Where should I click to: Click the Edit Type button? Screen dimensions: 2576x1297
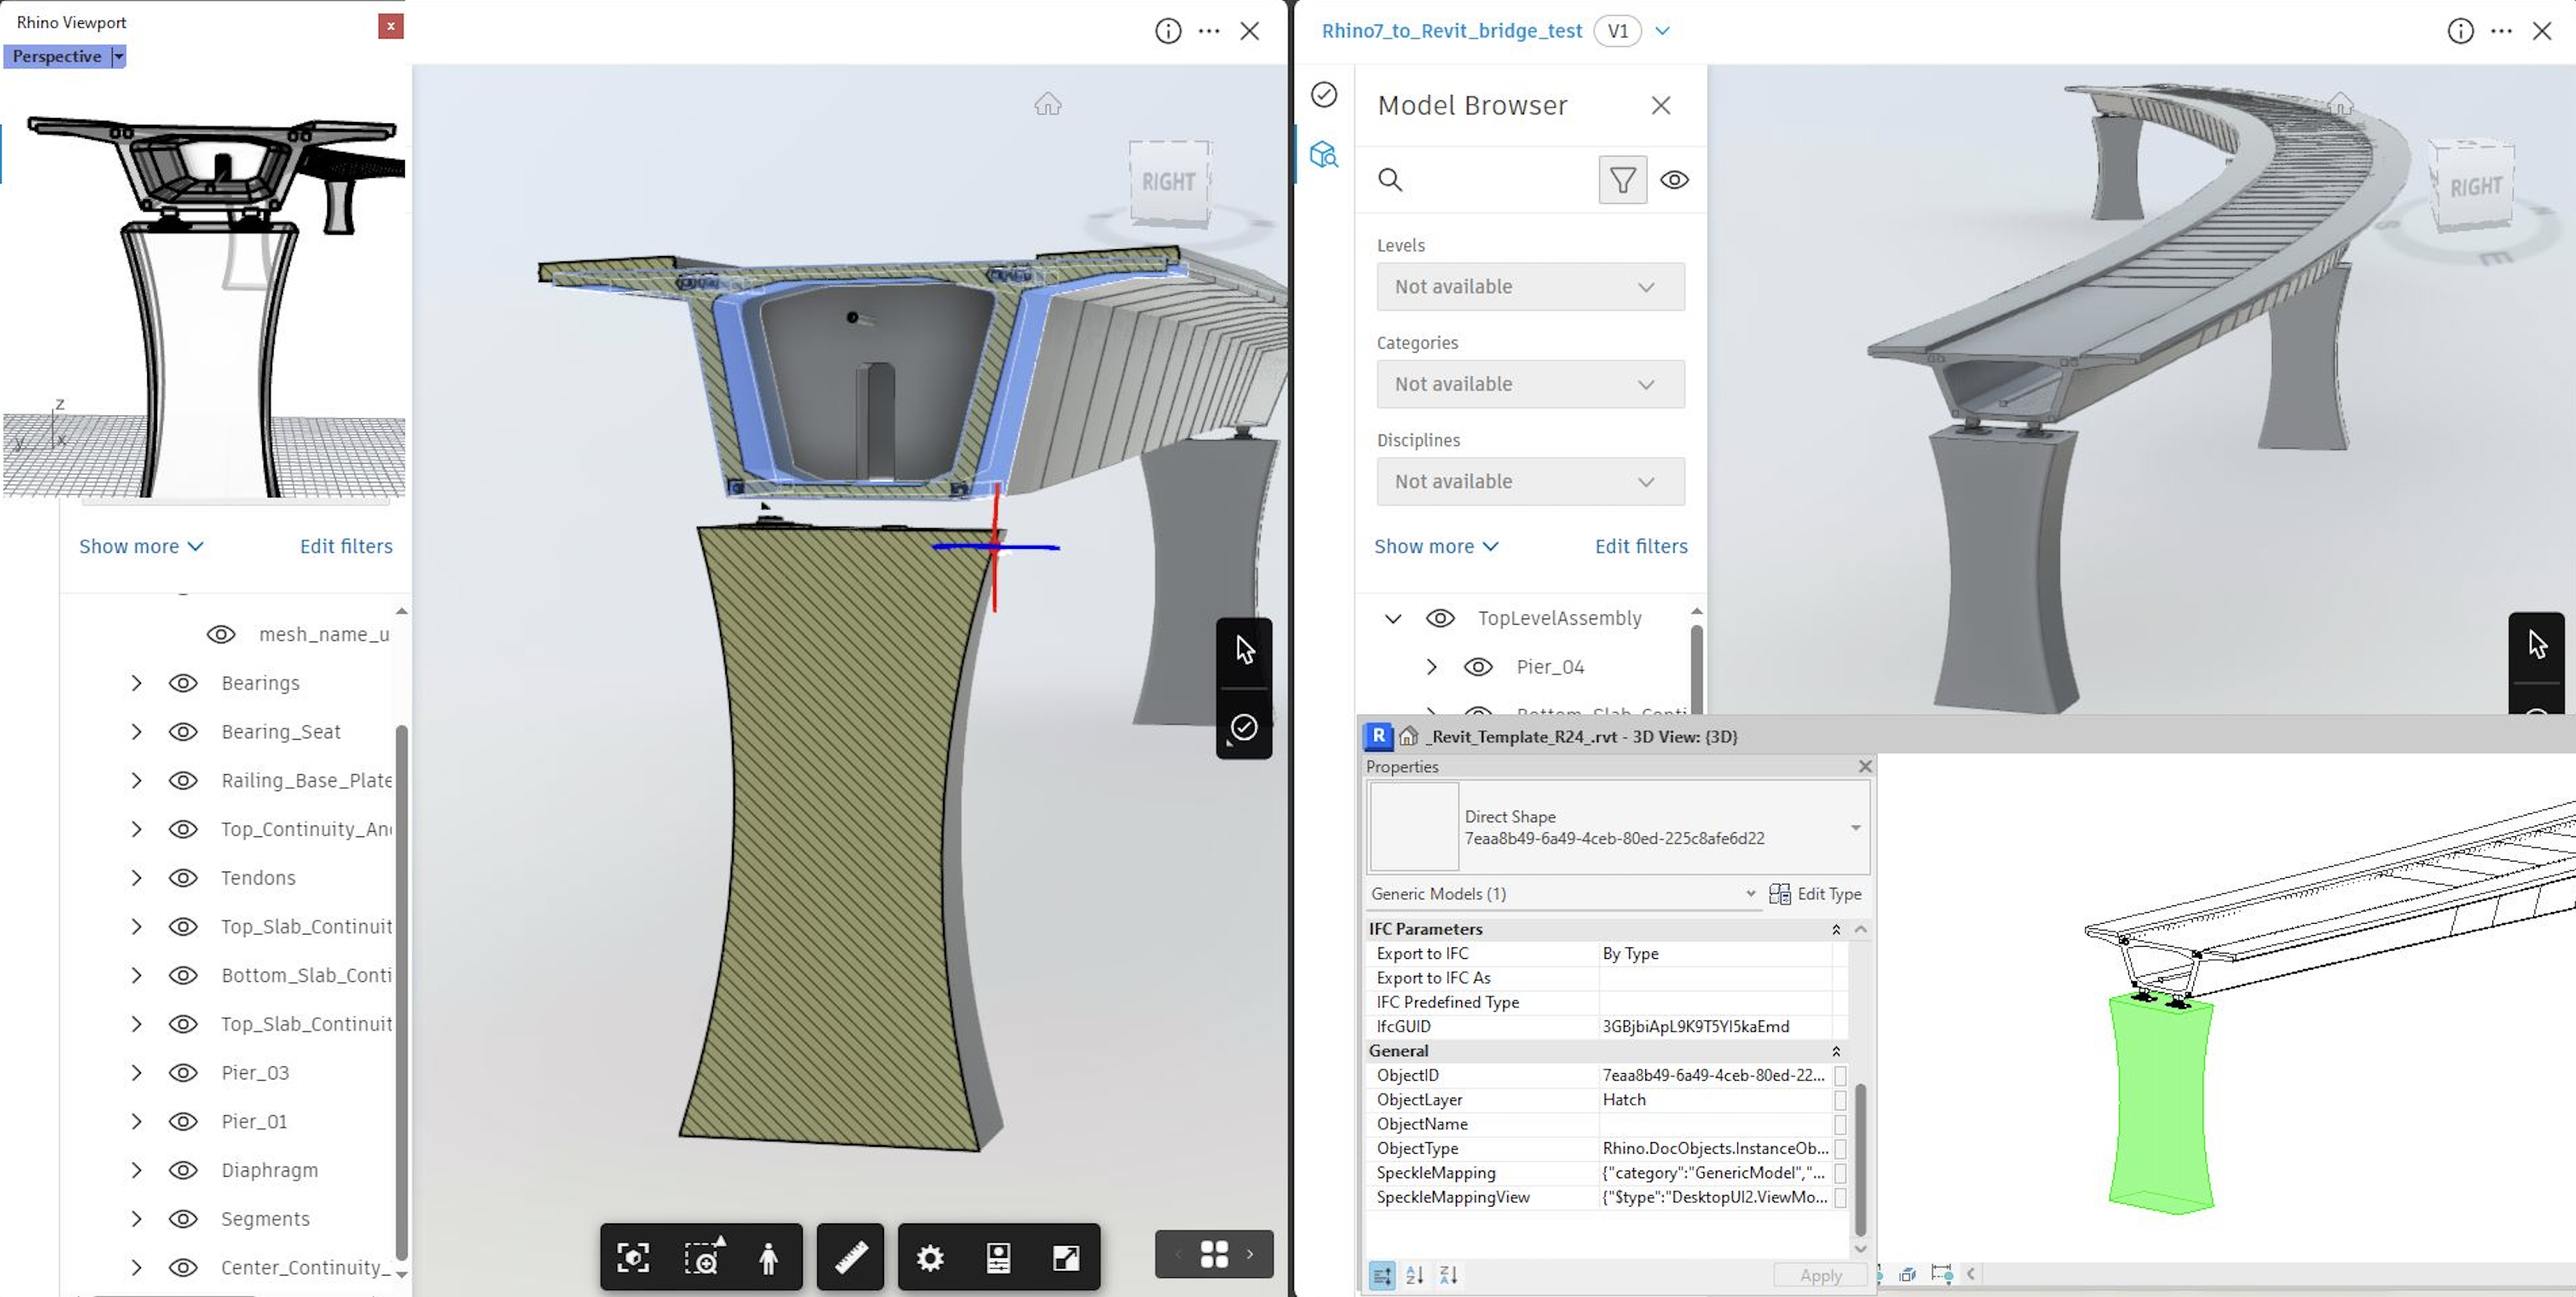click(x=1815, y=894)
